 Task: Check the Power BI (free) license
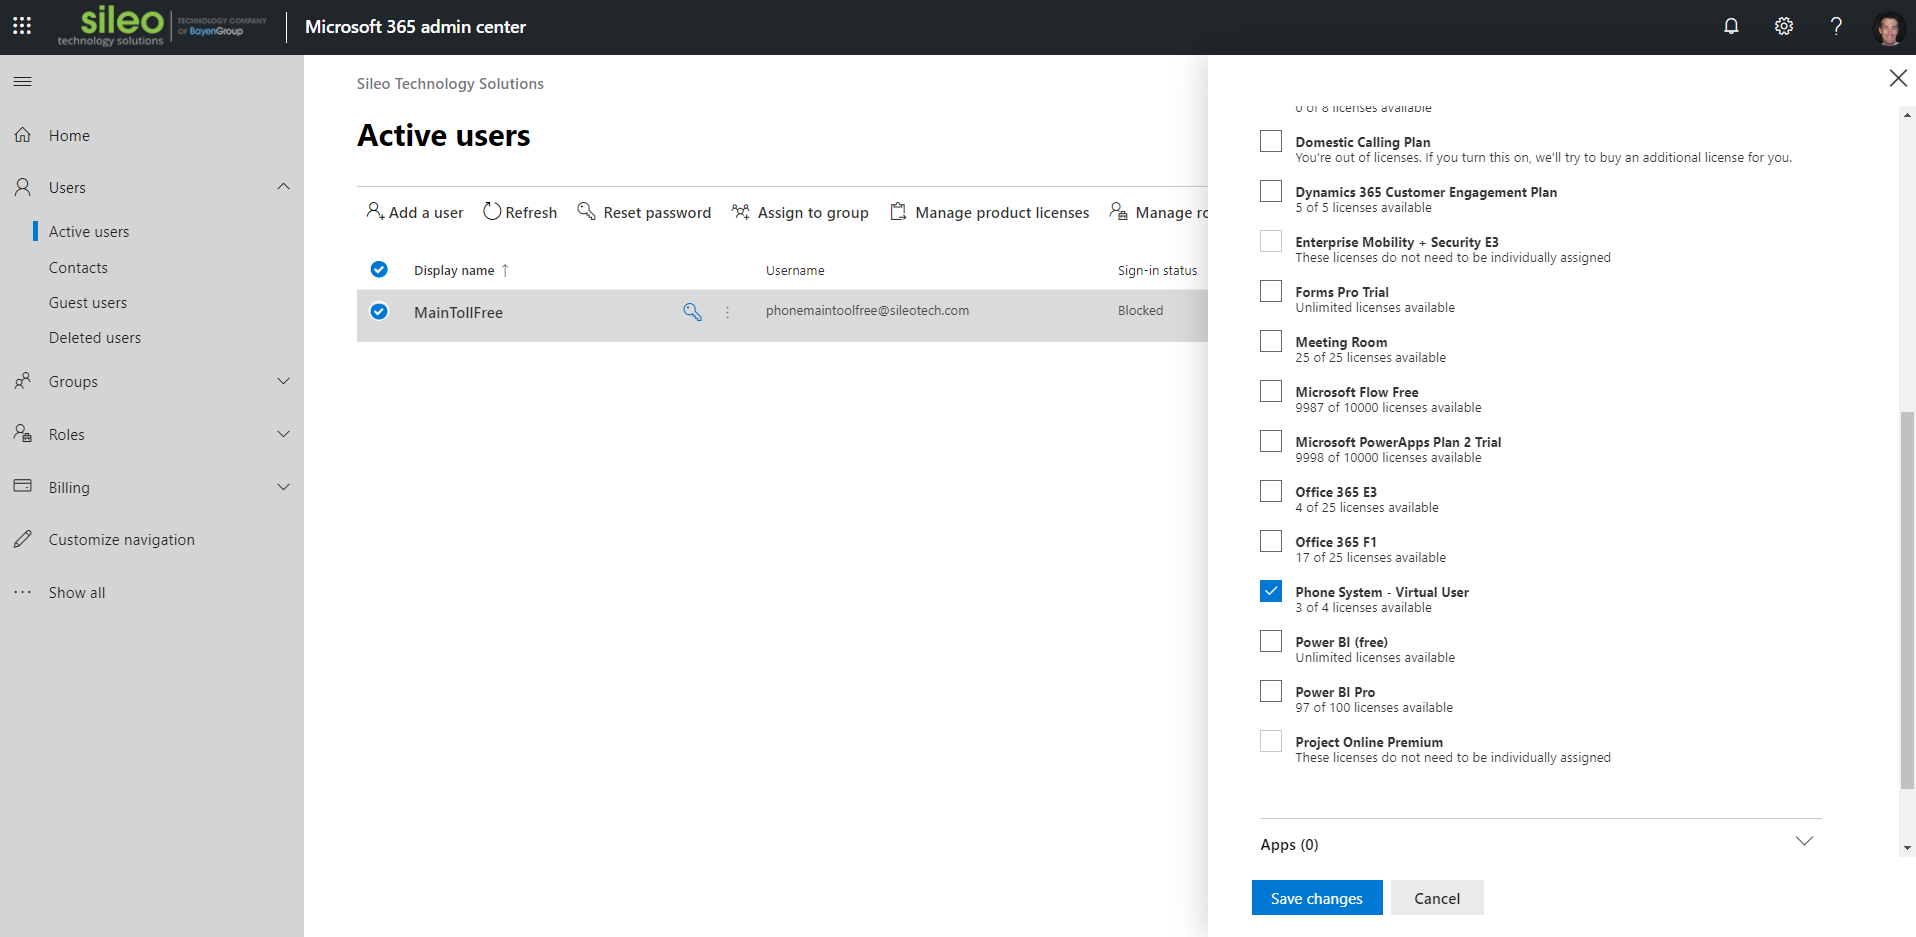pos(1270,641)
